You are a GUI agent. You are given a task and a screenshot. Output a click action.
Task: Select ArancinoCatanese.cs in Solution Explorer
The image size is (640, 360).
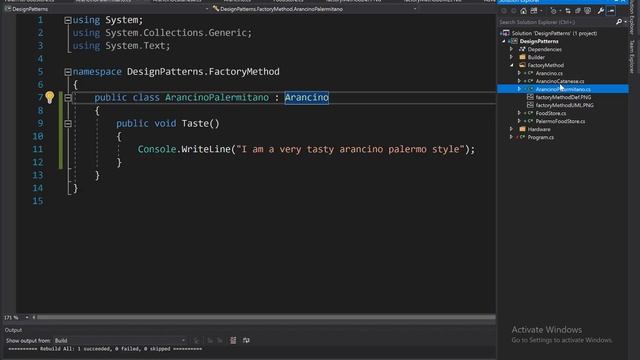pyautogui.click(x=560, y=81)
